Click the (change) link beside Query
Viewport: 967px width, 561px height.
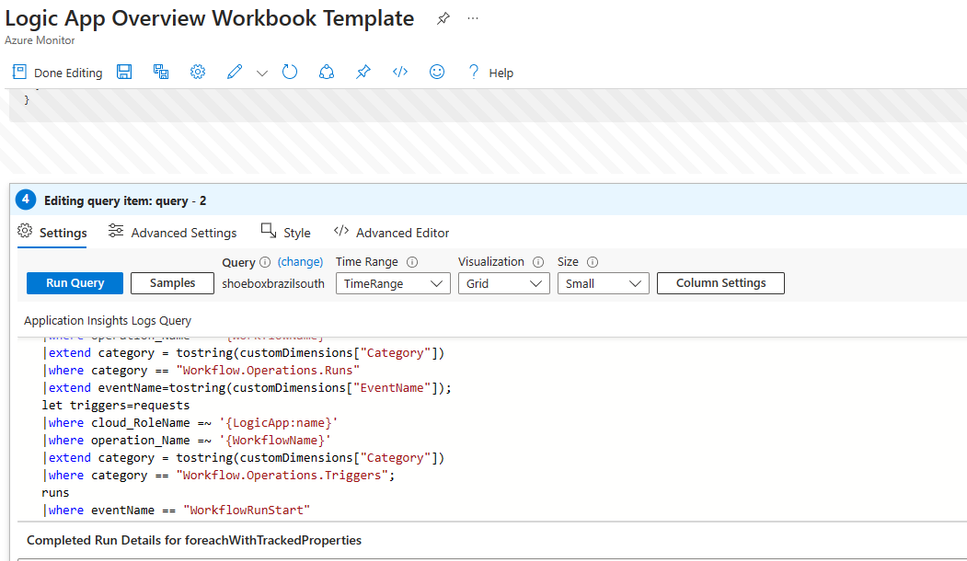(x=300, y=262)
